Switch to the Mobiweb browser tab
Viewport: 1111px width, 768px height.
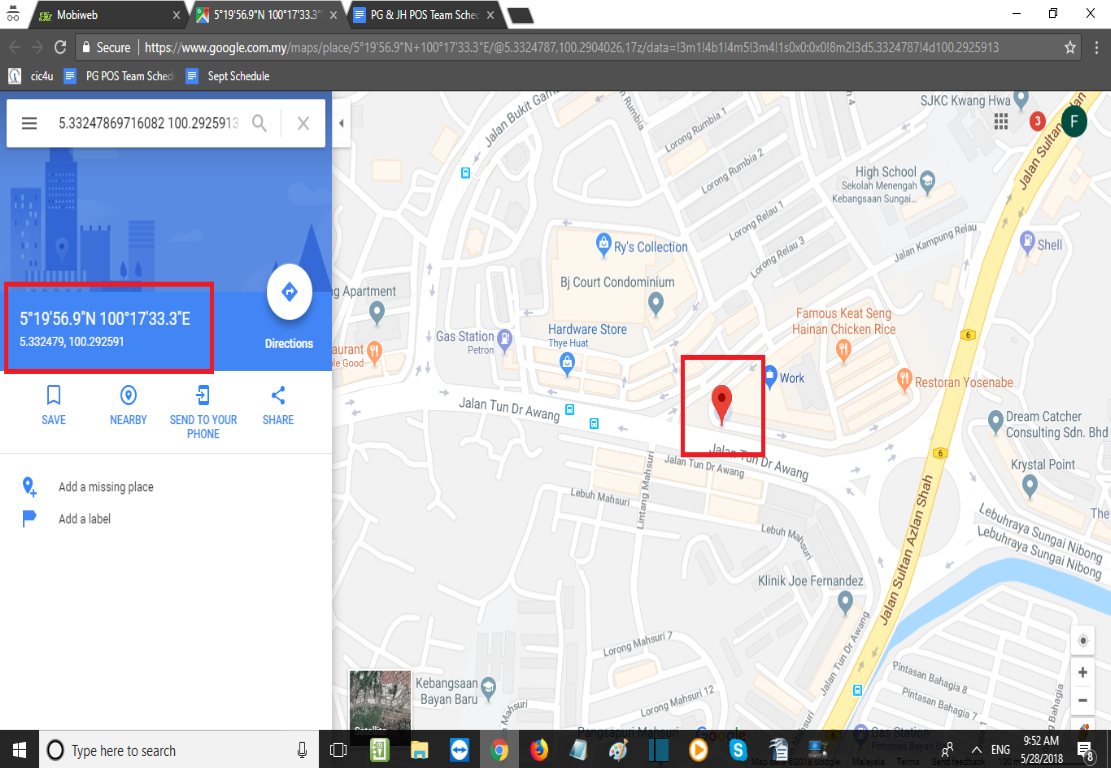[x=106, y=14]
